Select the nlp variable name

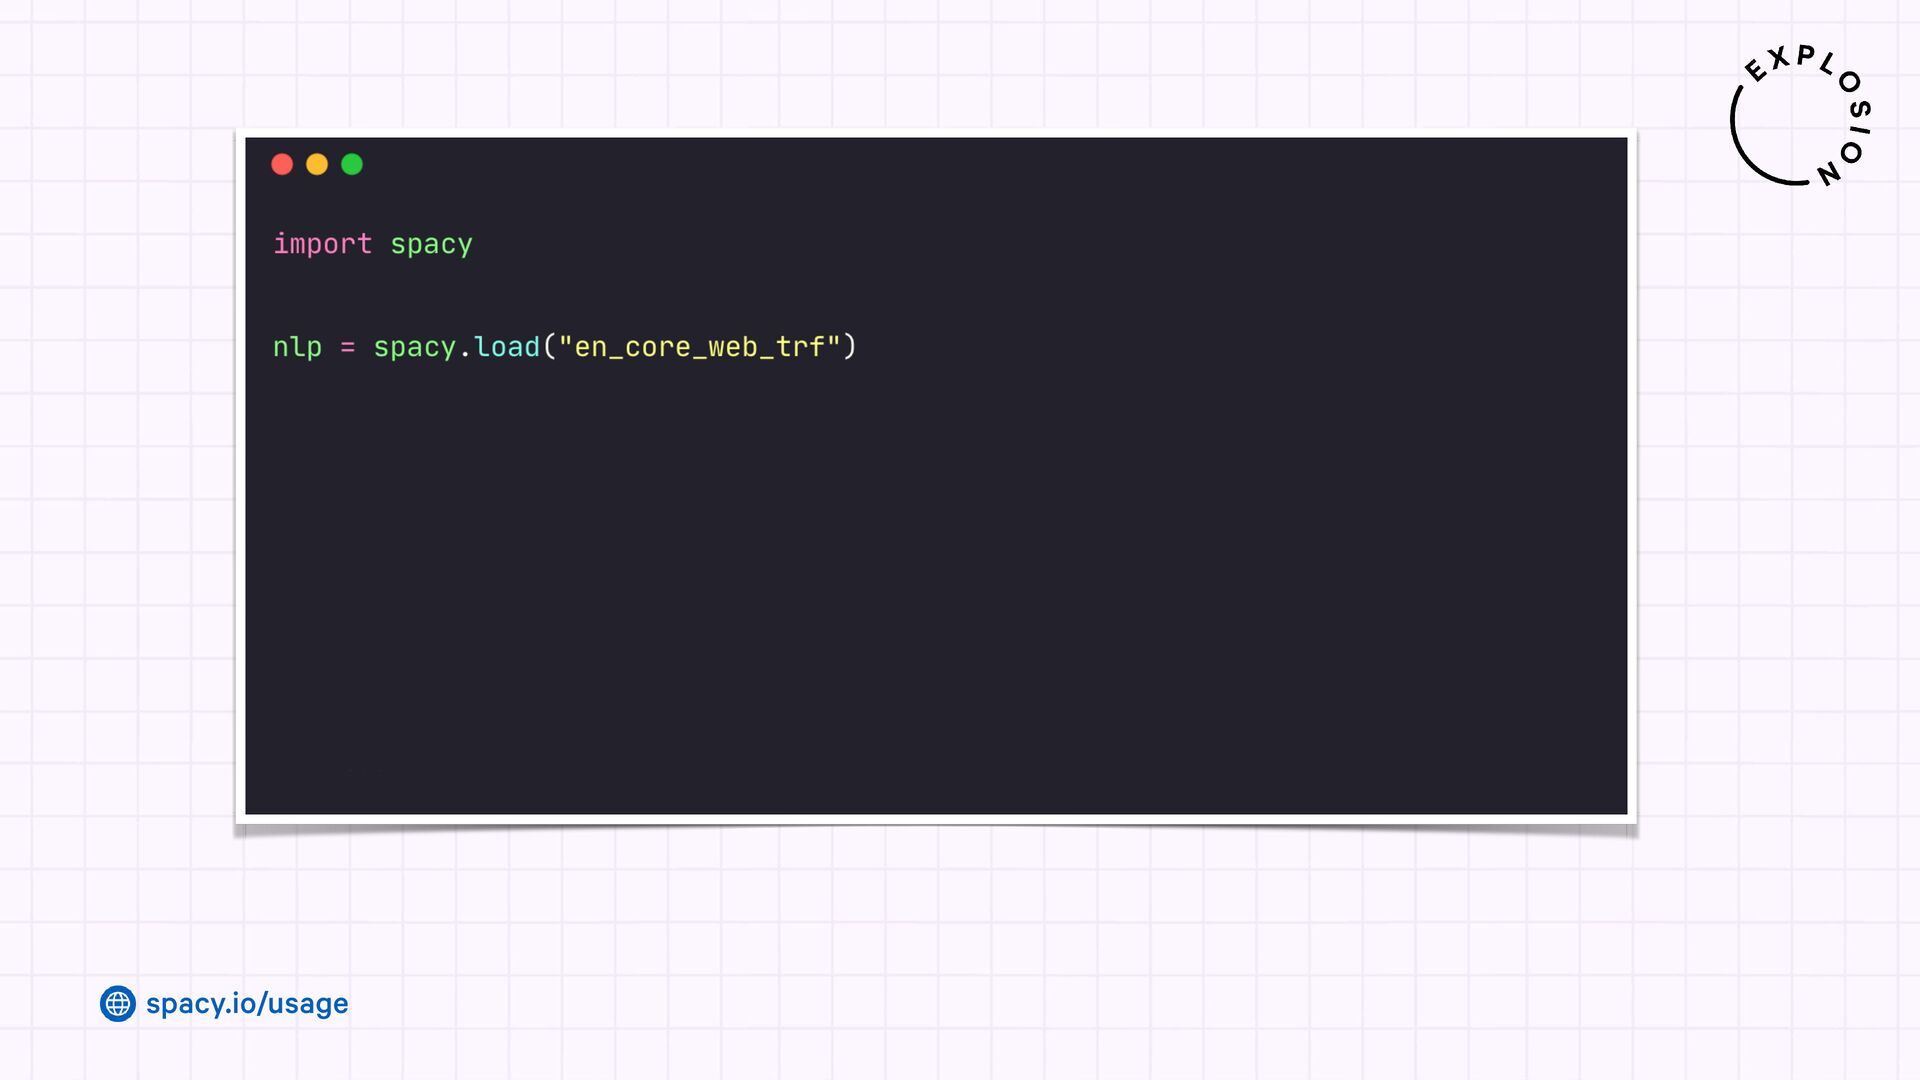297,347
